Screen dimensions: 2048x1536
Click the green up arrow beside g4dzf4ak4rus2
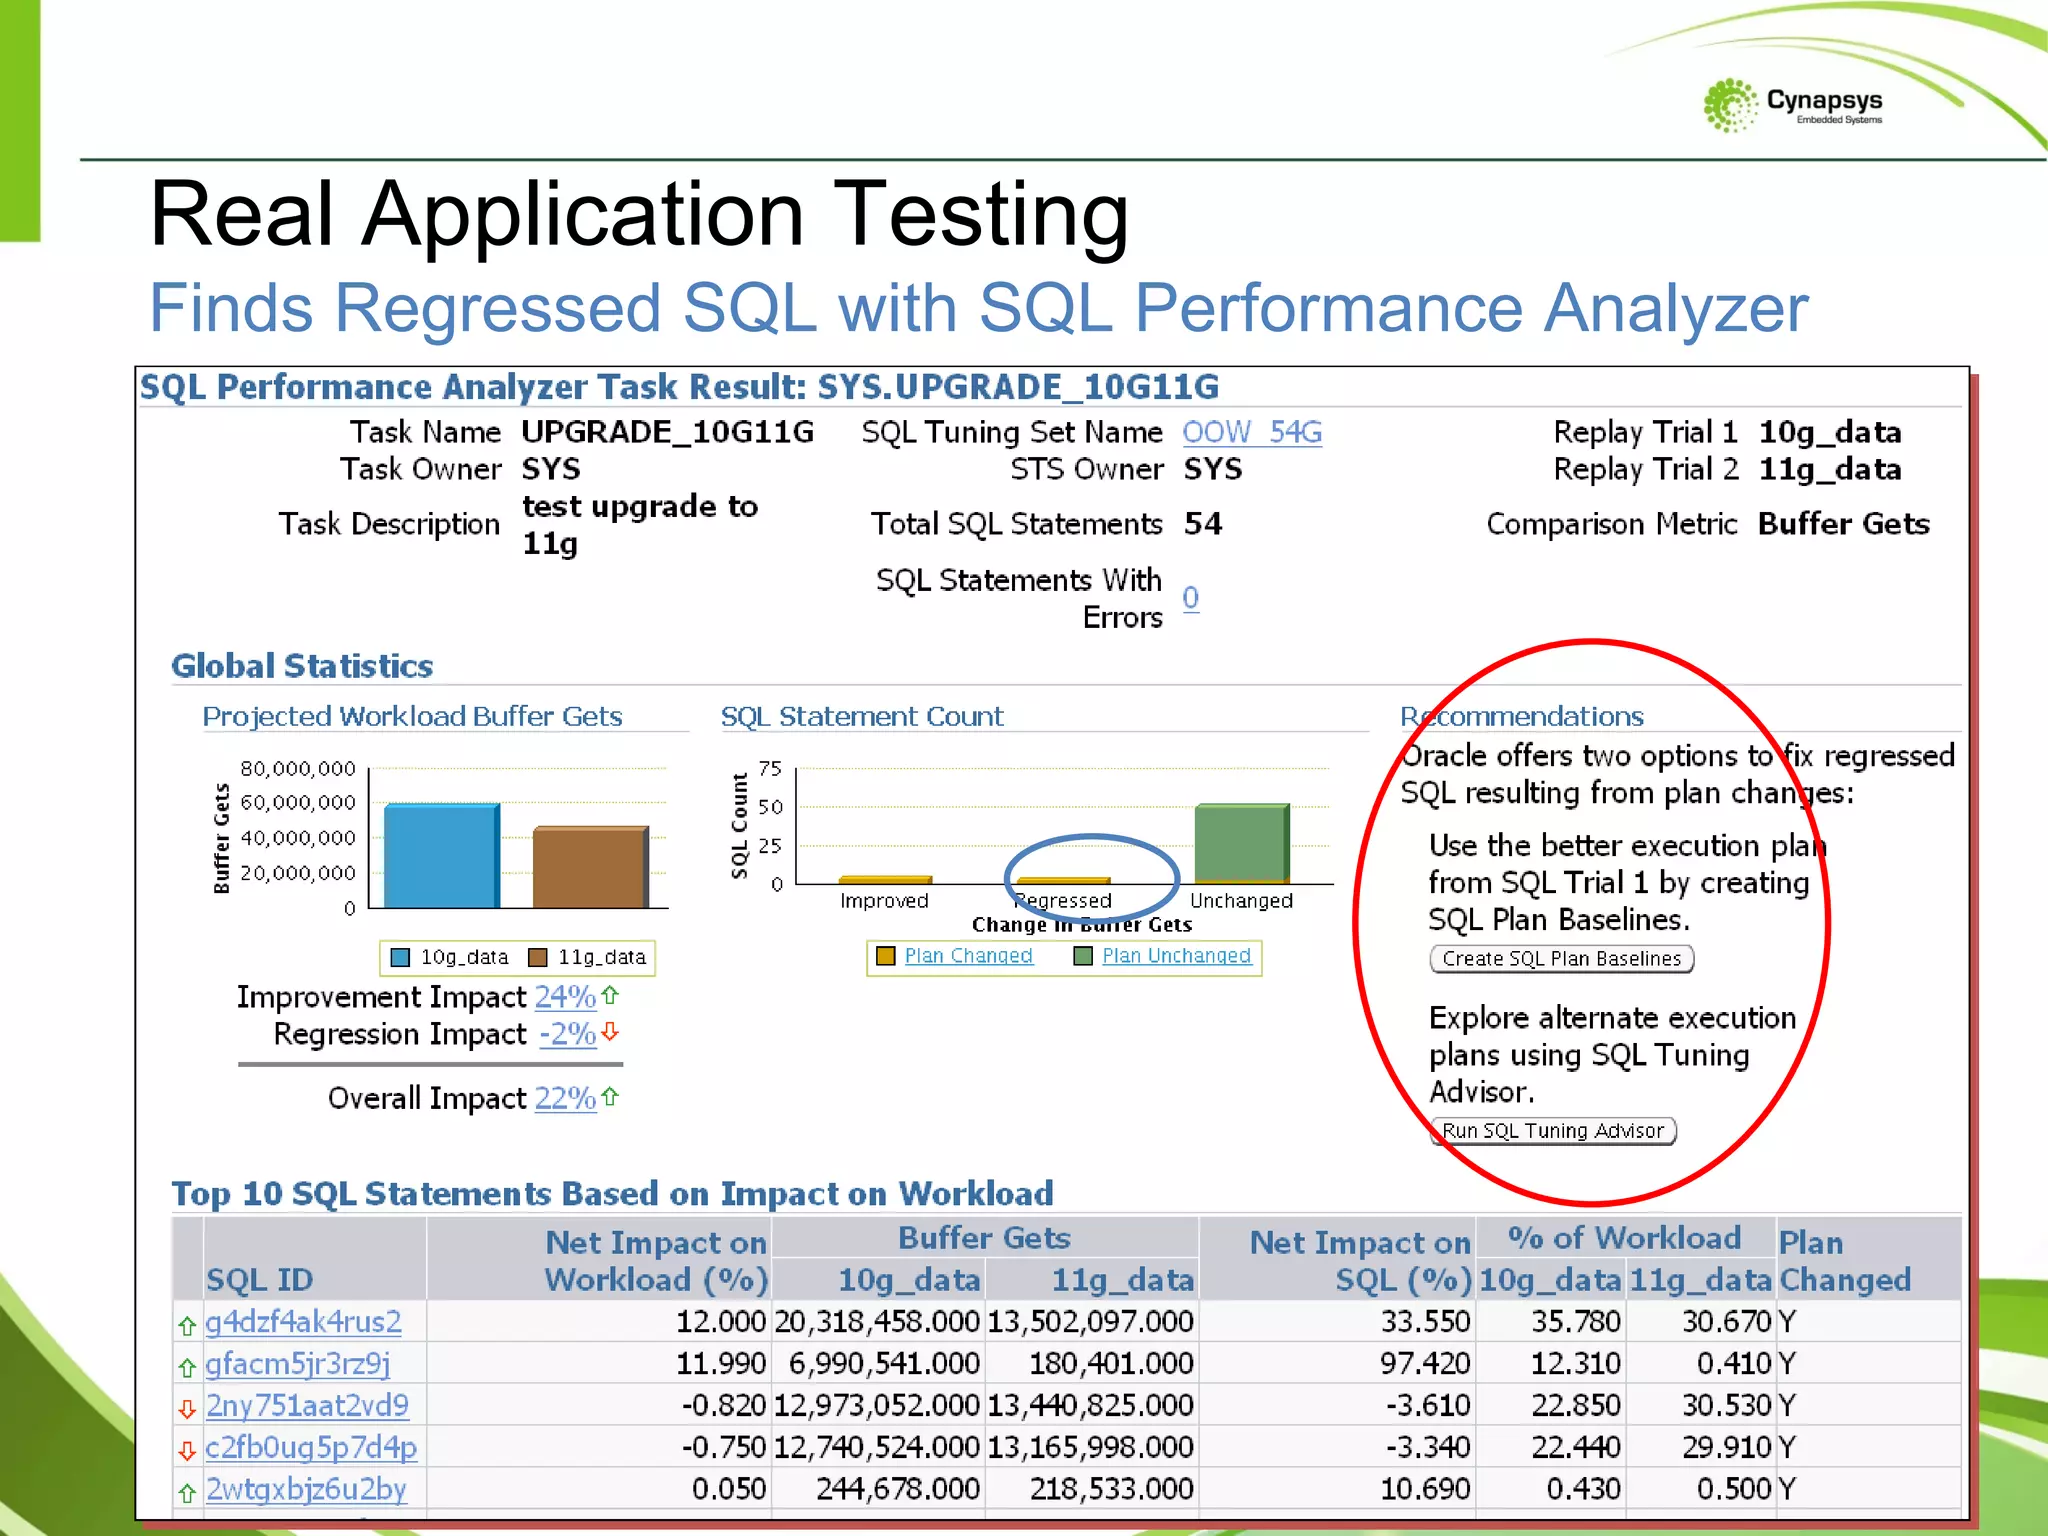point(186,1326)
